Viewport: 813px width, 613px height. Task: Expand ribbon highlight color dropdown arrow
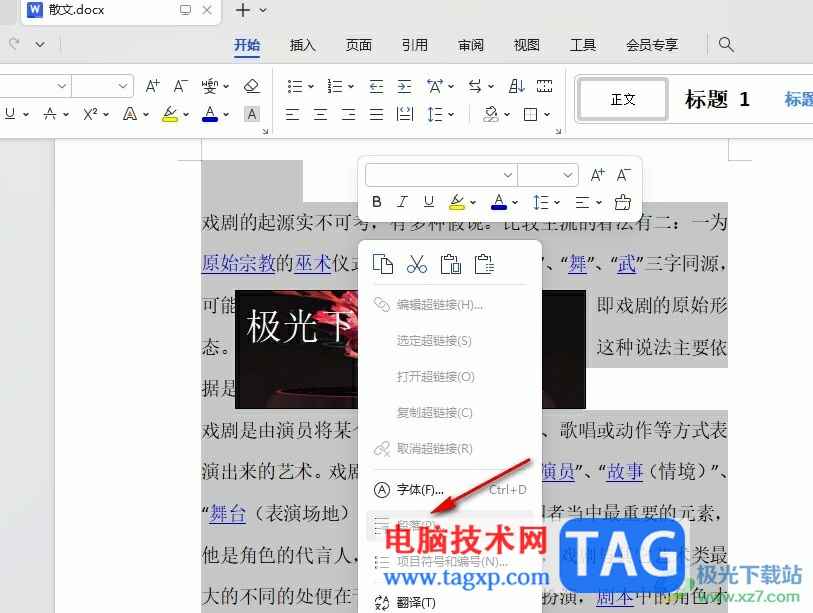tap(186, 115)
